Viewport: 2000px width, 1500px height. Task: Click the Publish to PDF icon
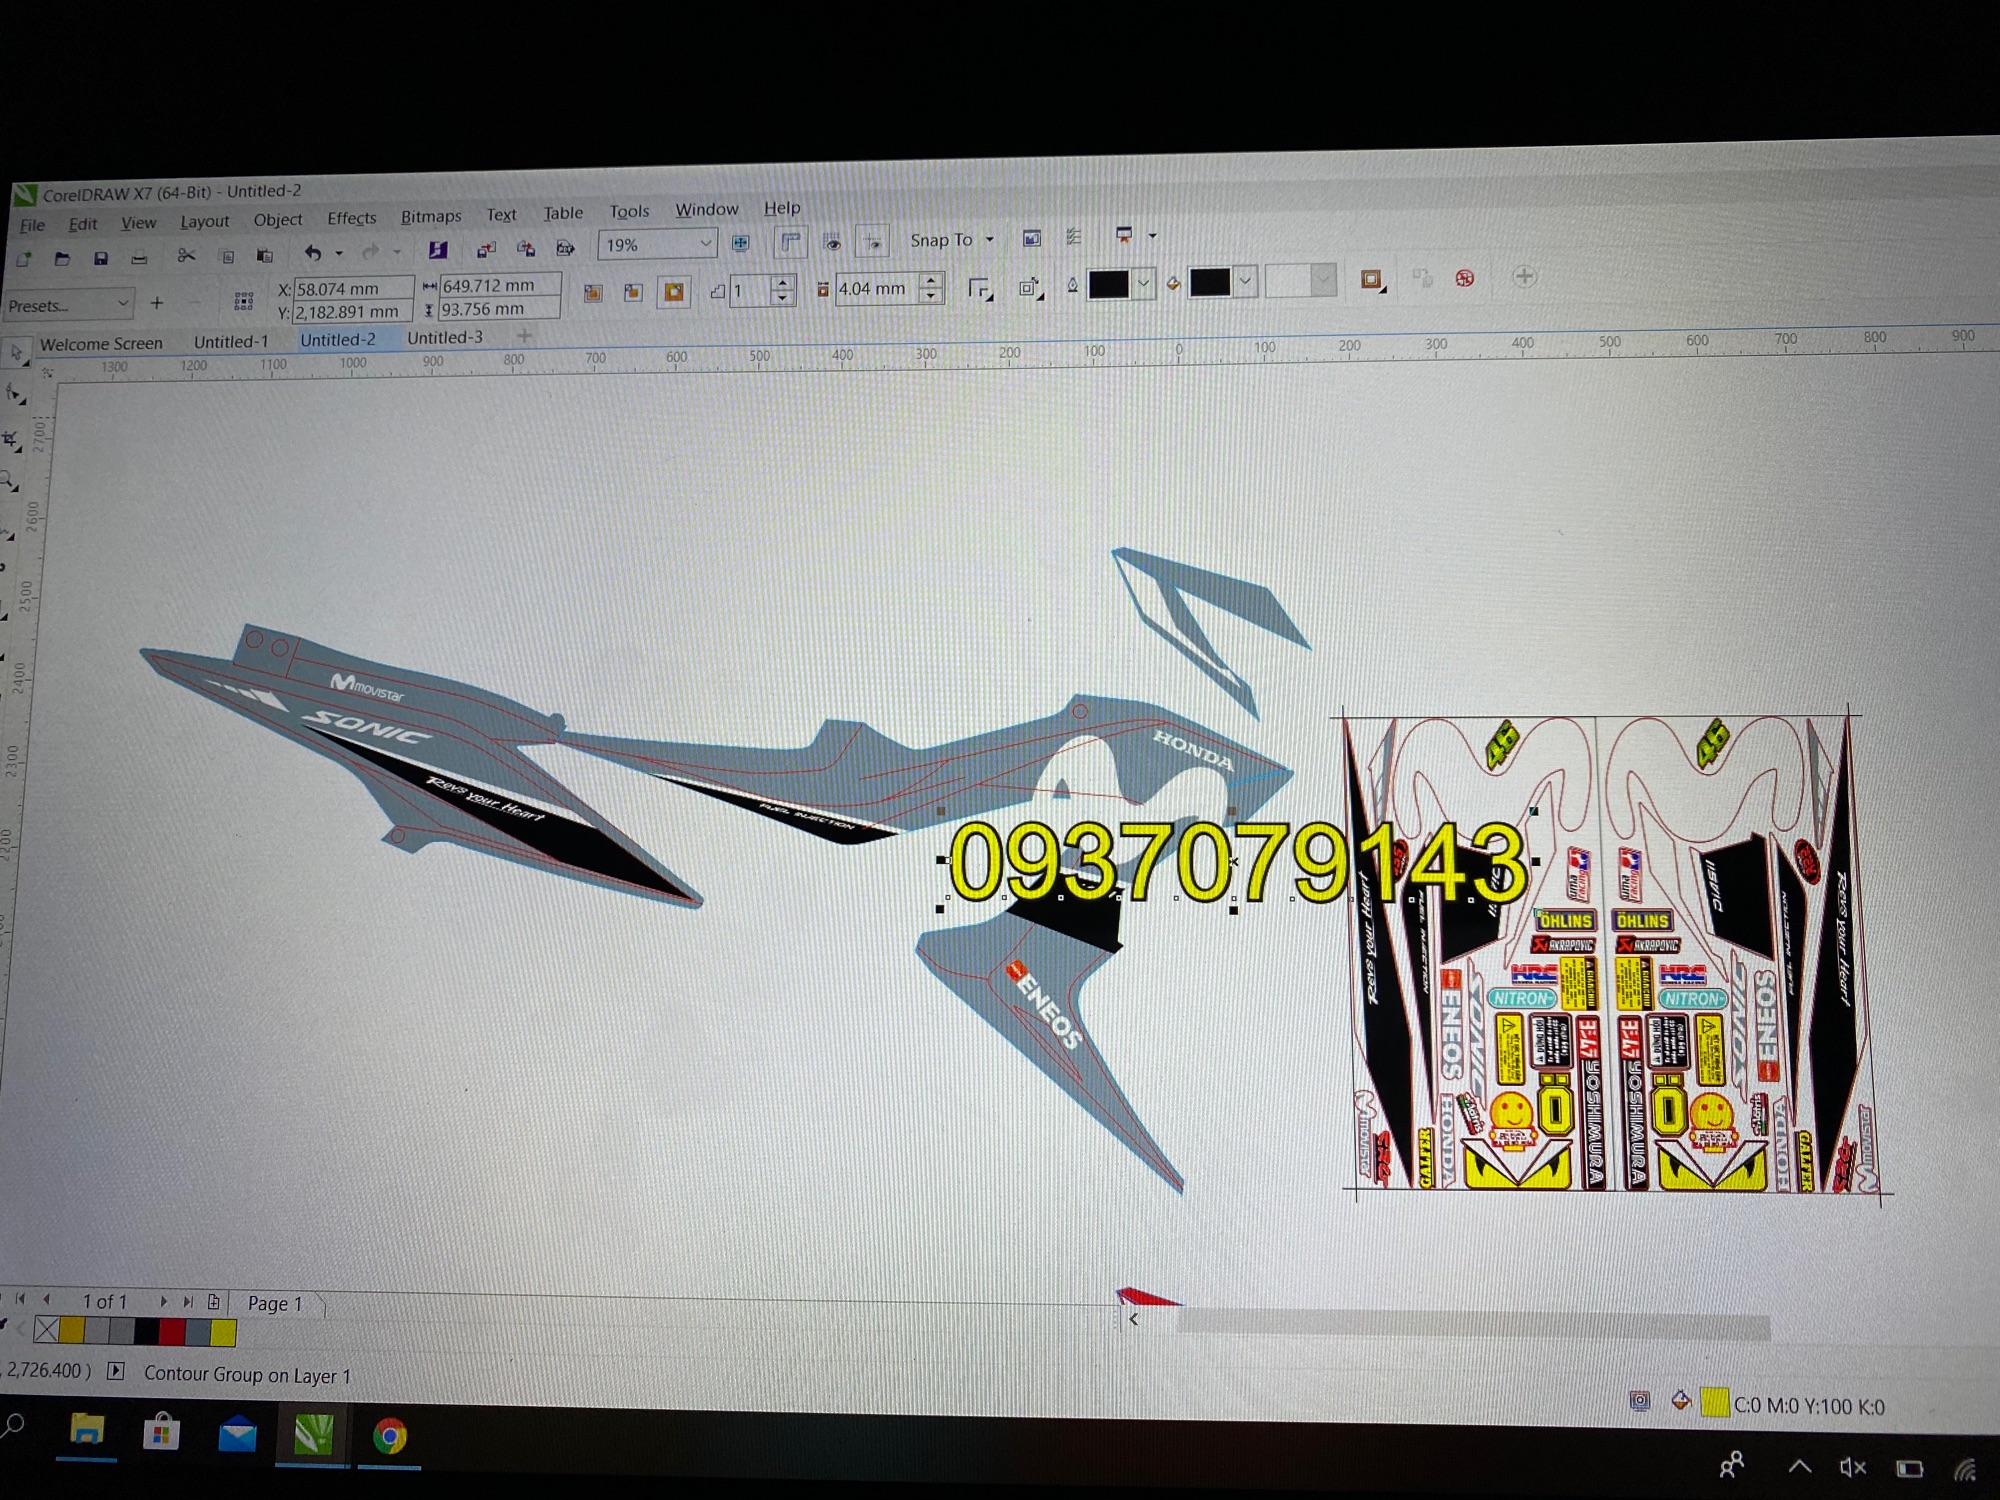[x=565, y=247]
